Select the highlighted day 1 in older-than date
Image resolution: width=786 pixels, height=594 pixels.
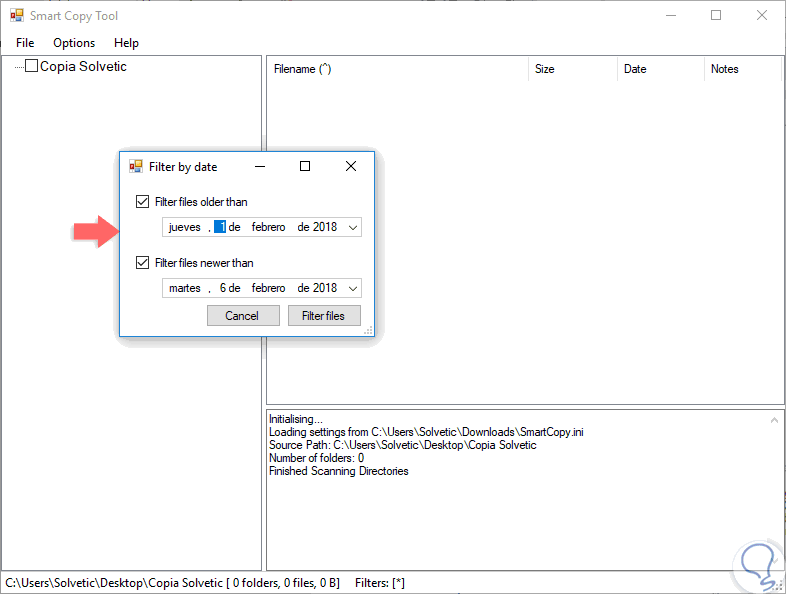[220, 227]
